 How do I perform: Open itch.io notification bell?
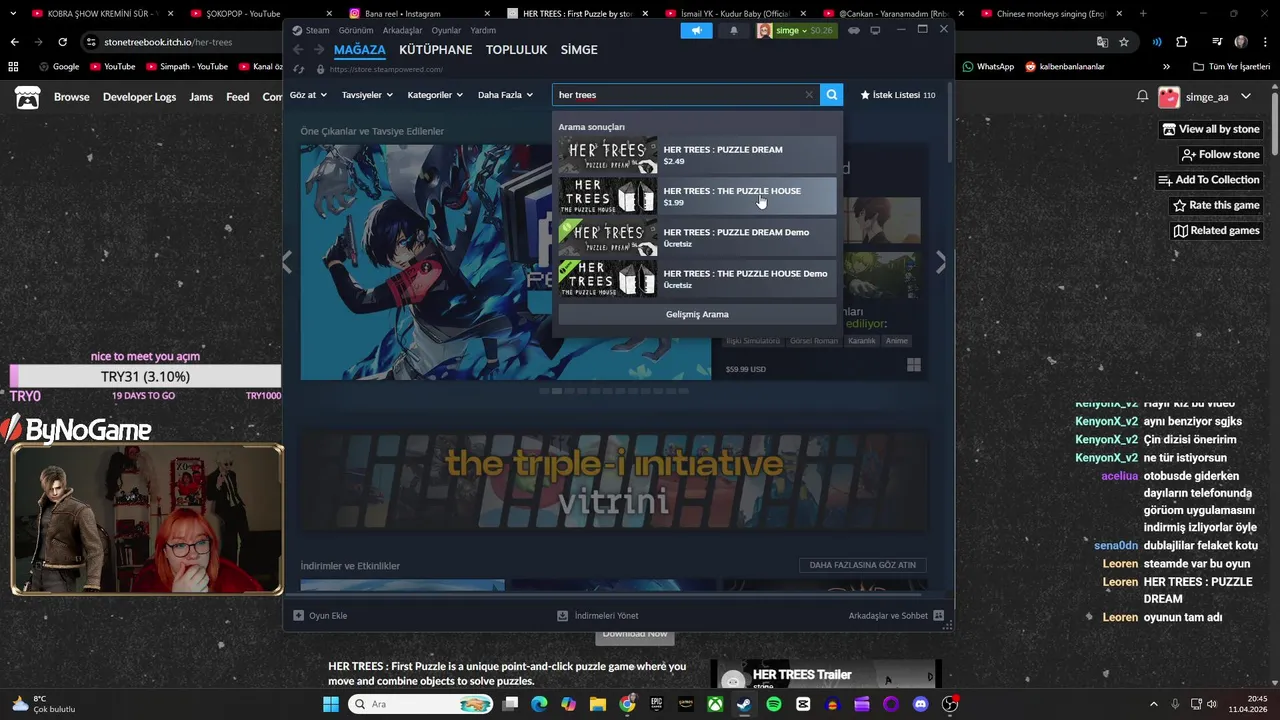click(1142, 97)
